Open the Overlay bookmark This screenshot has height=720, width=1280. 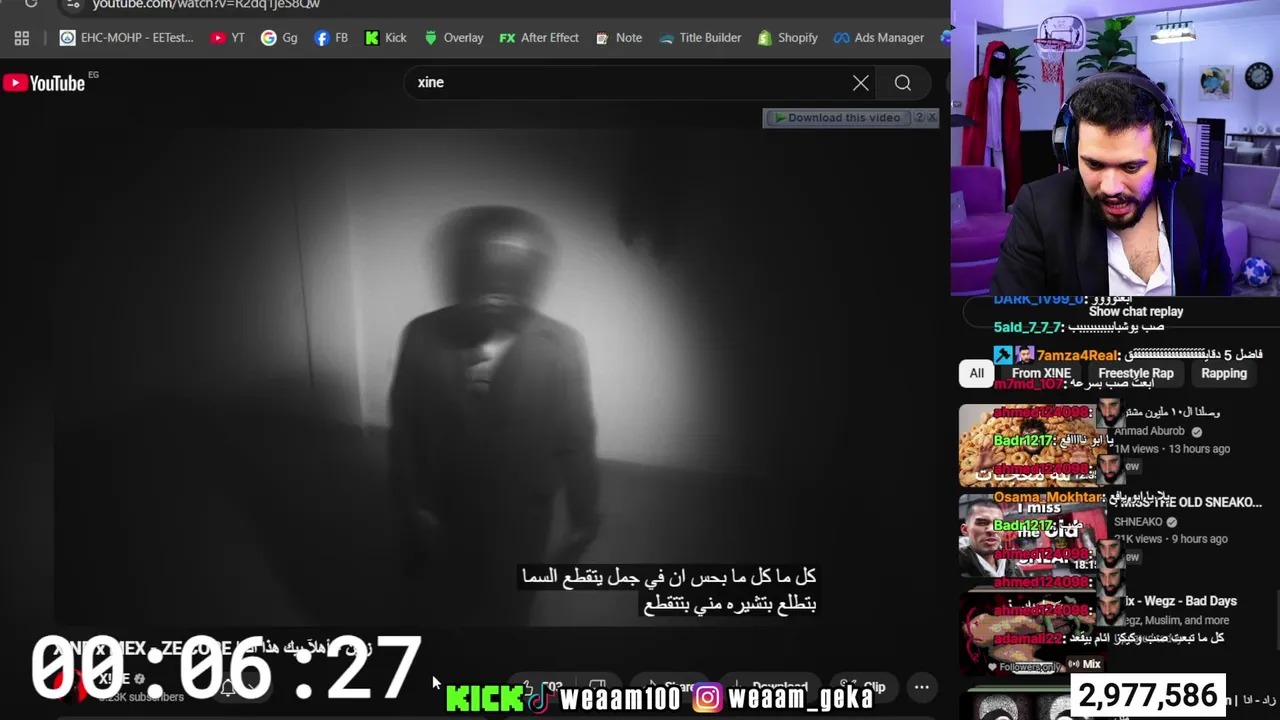click(454, 38)
